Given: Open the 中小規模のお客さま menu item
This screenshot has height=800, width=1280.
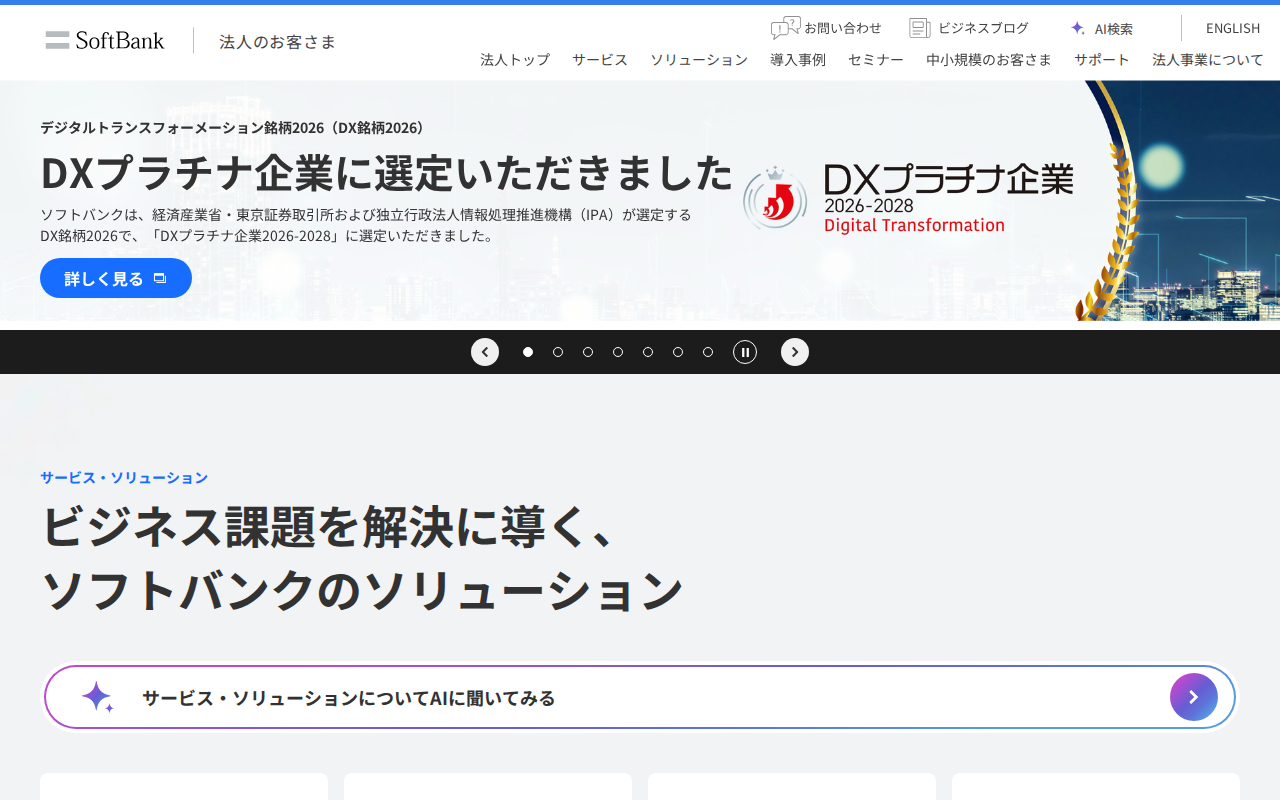Looking at the screenshot, I should [989, 59].
